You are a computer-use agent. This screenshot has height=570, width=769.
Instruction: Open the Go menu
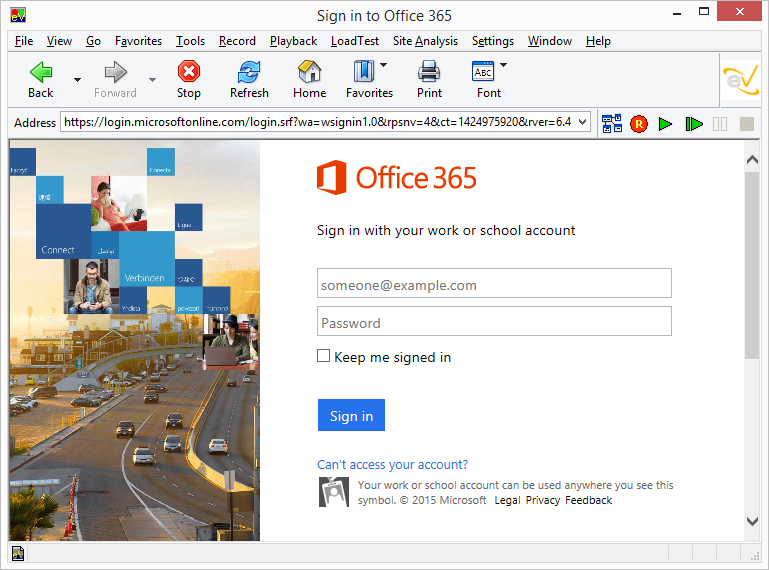pyautogui.click(x=93, y=41)
